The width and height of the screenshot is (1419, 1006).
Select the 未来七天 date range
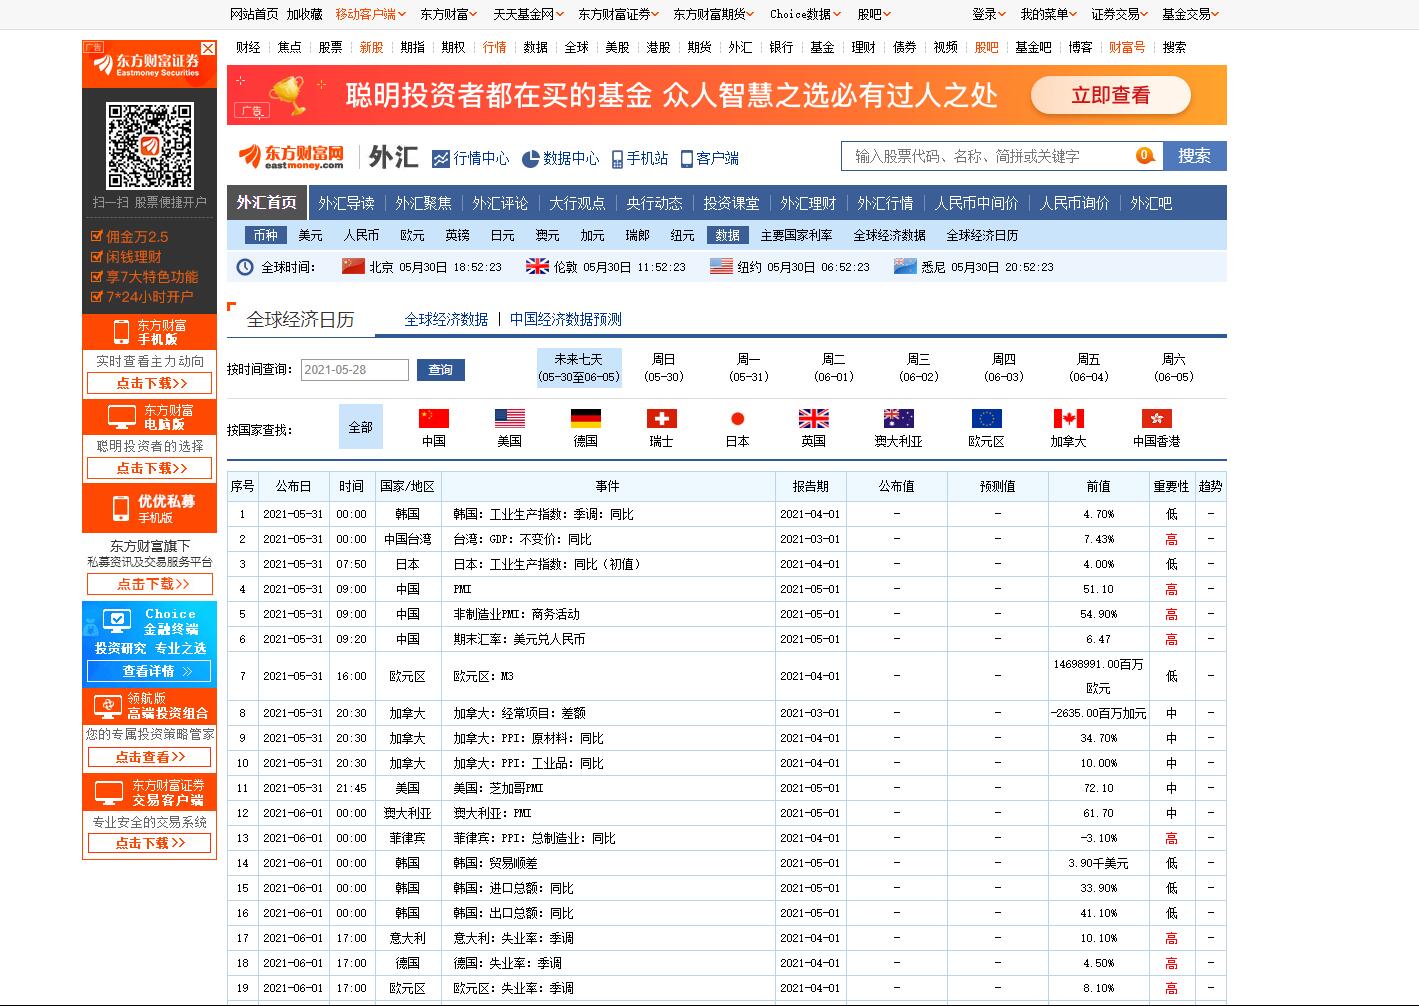(579, 368)
